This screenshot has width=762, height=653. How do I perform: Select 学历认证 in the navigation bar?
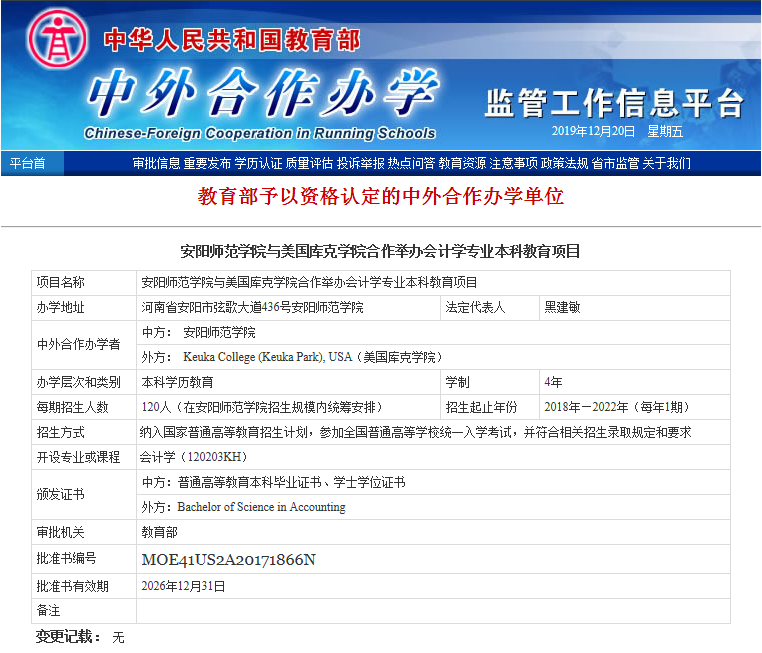coord(258,164)
